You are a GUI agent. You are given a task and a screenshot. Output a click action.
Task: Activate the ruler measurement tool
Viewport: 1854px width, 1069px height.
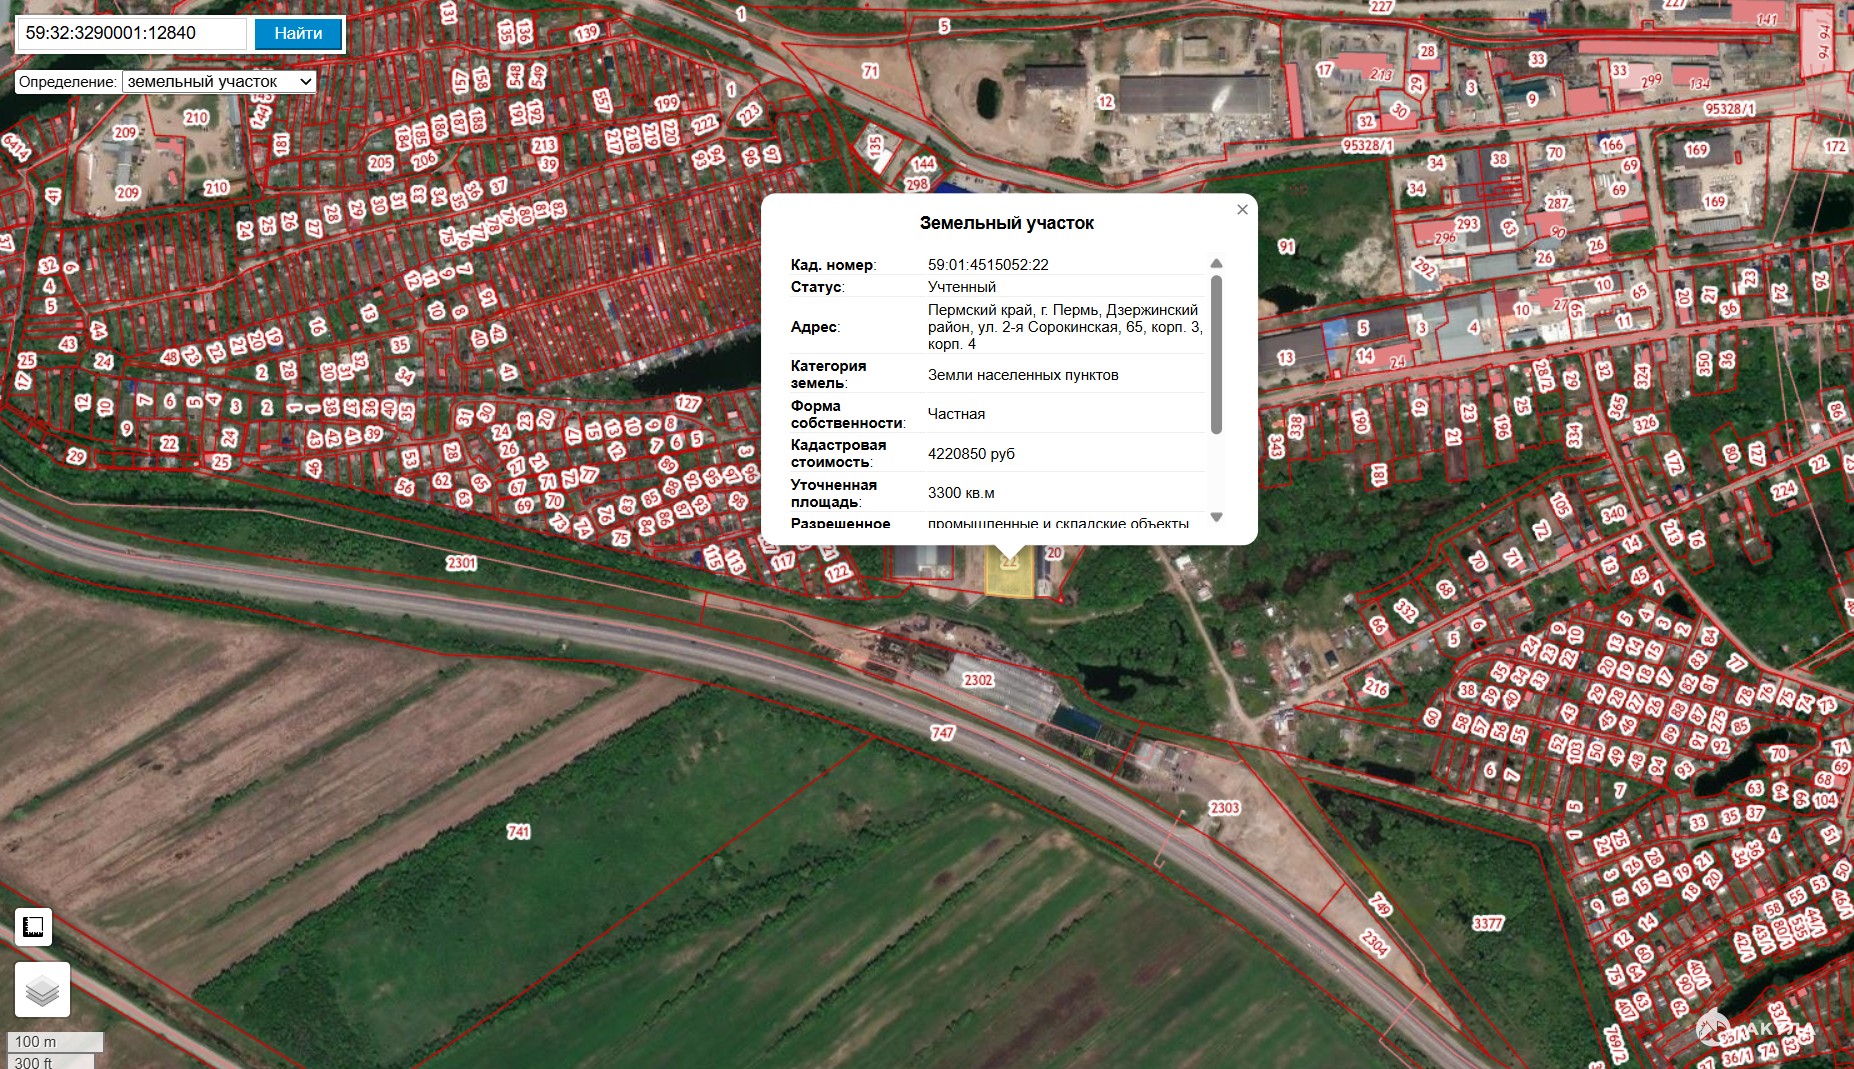pyautogui.click(x=33, y=926)
